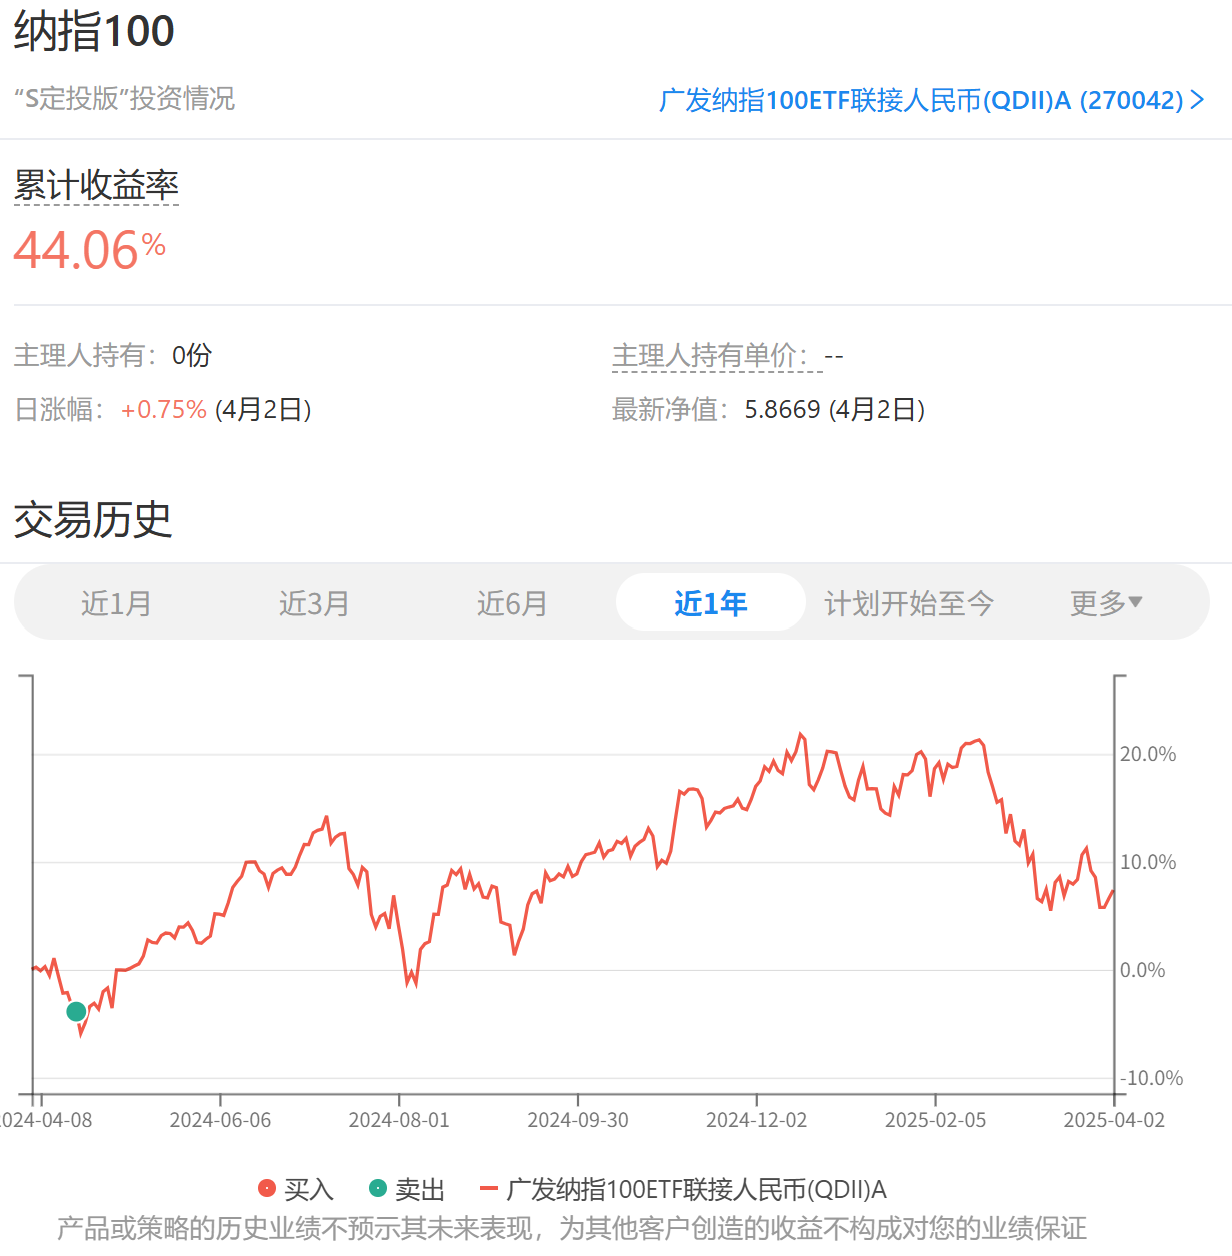Viewport: 1232px width, 1256px height.
Task: Click the 10.0% y-axis label
Action: coord(1148,862)
